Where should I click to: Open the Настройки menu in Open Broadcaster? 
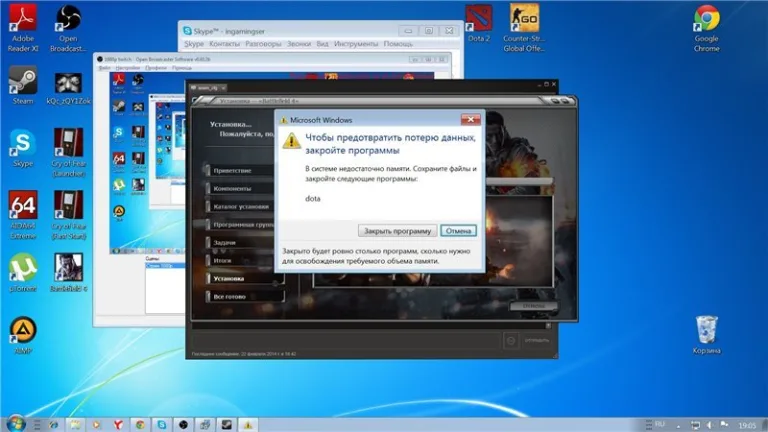[x=128, y=68]
